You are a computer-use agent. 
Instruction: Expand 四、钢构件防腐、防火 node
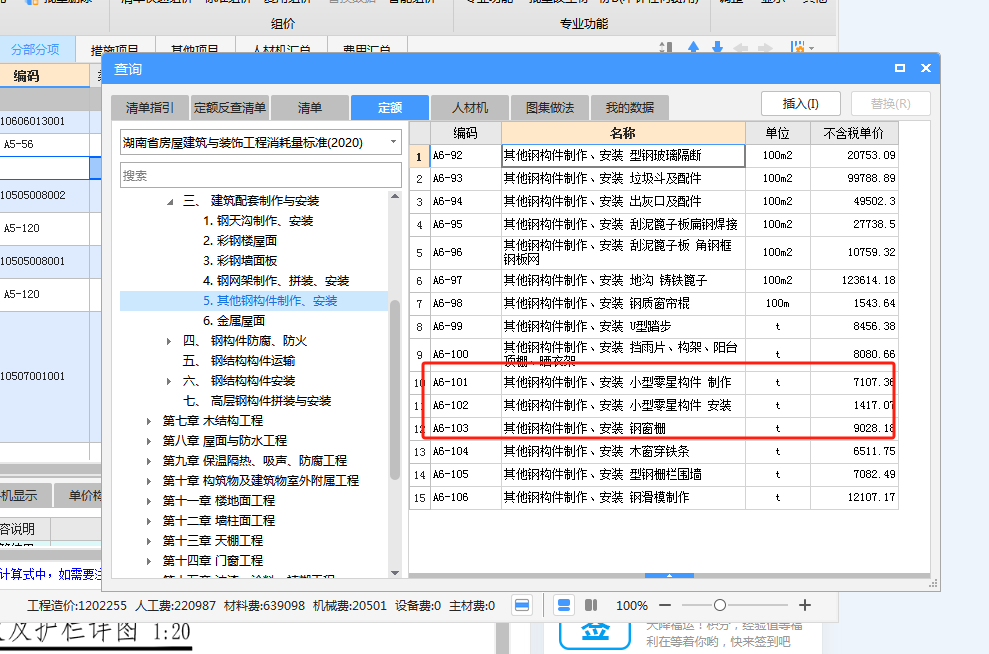(168, 341)
